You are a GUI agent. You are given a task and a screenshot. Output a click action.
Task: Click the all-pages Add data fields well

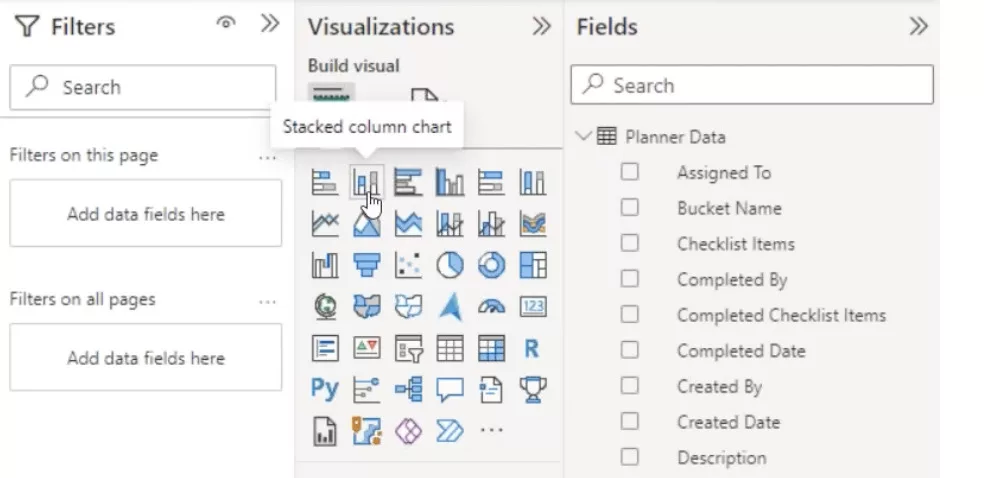point(146,358)
